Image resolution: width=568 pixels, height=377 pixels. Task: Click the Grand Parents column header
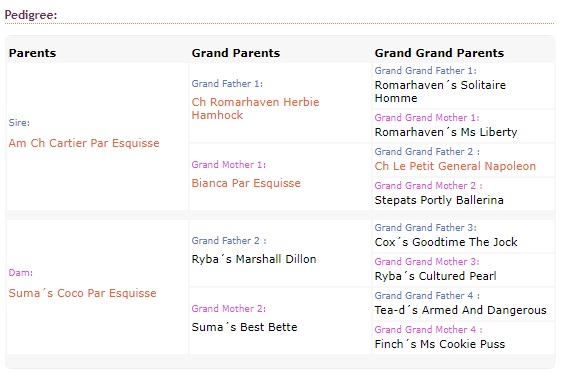[x=236, y=53]
